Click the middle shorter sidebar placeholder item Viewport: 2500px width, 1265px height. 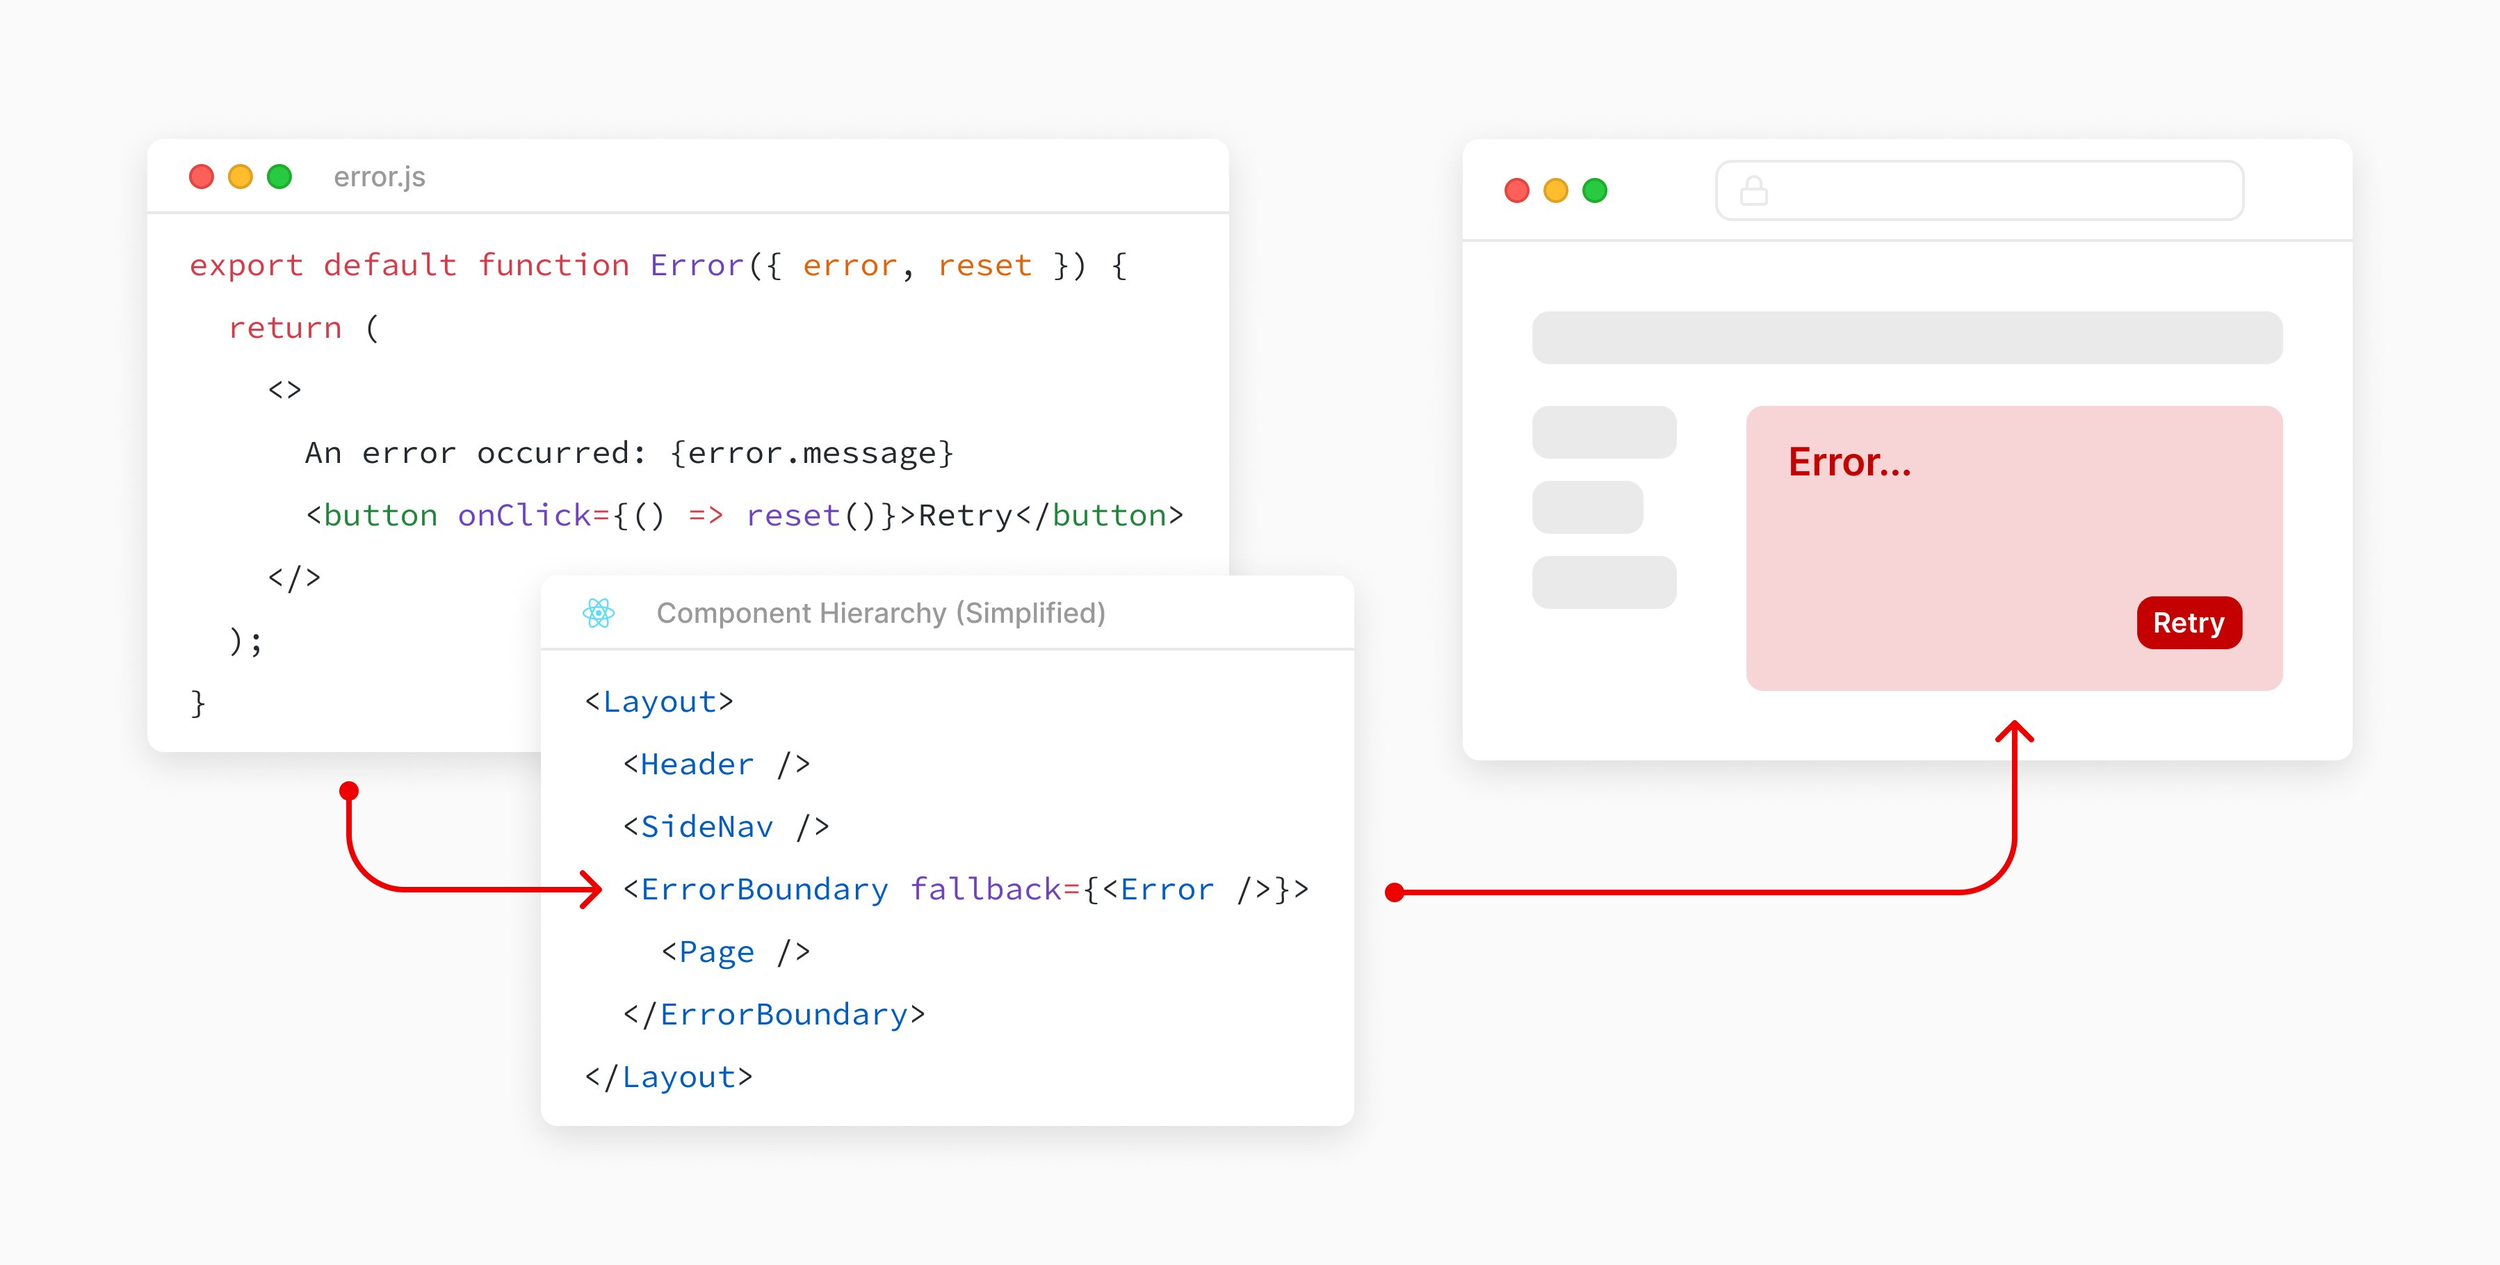point(1587,507)
